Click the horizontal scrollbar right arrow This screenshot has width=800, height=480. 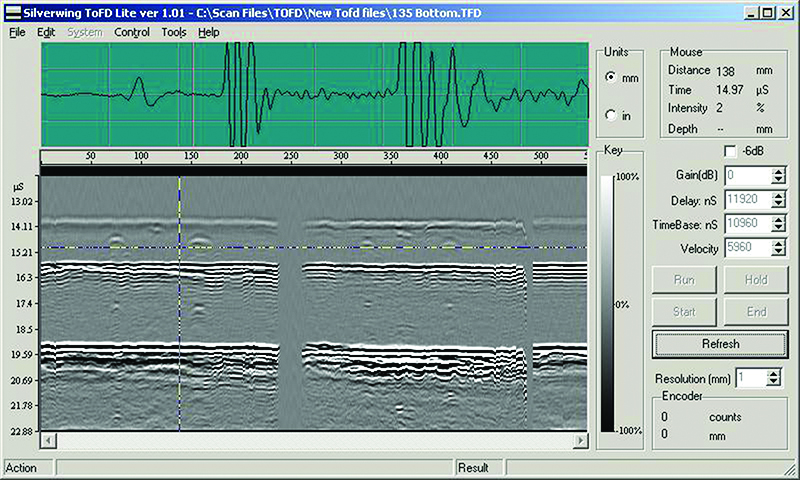581,441
